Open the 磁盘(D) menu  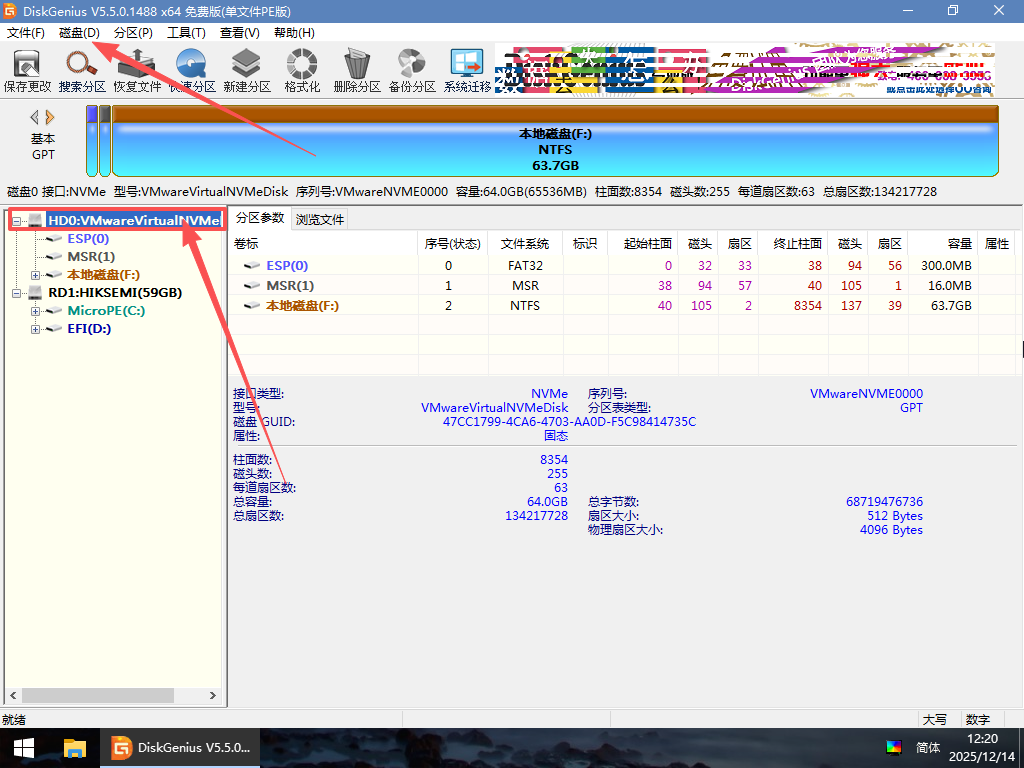point(79,33)
